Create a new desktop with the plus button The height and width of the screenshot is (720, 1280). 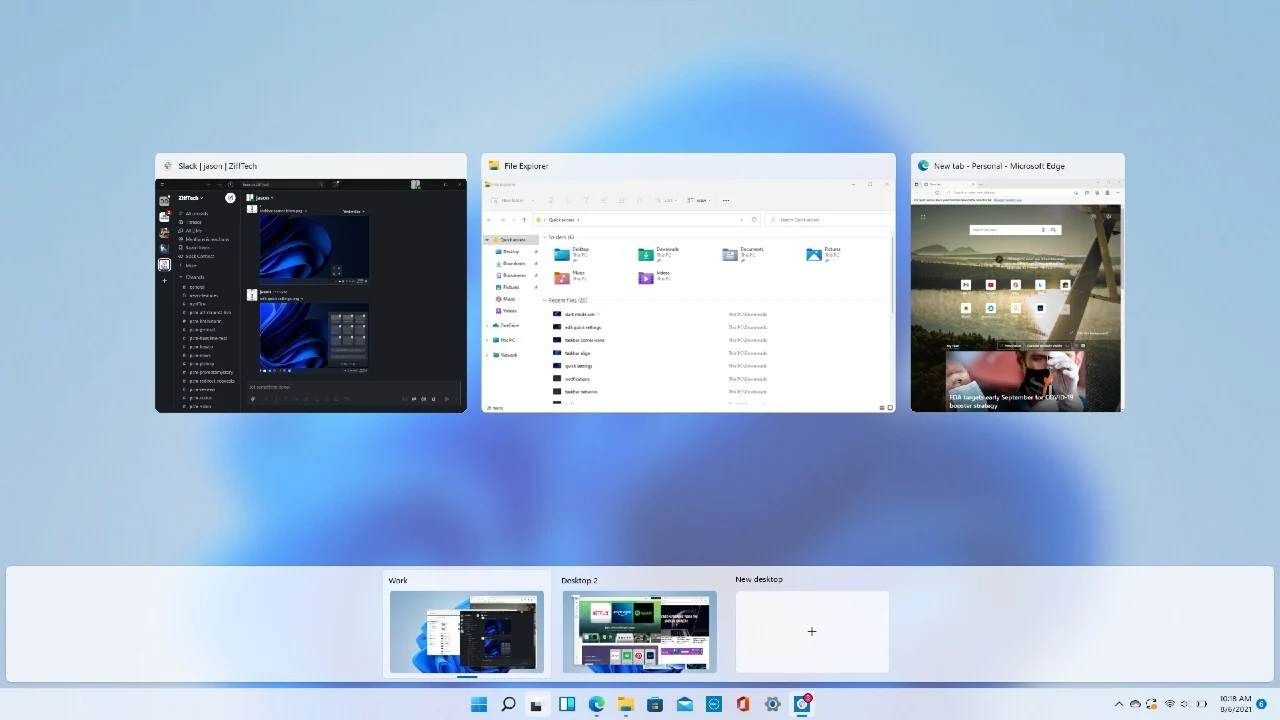click(x=811, y=631)
